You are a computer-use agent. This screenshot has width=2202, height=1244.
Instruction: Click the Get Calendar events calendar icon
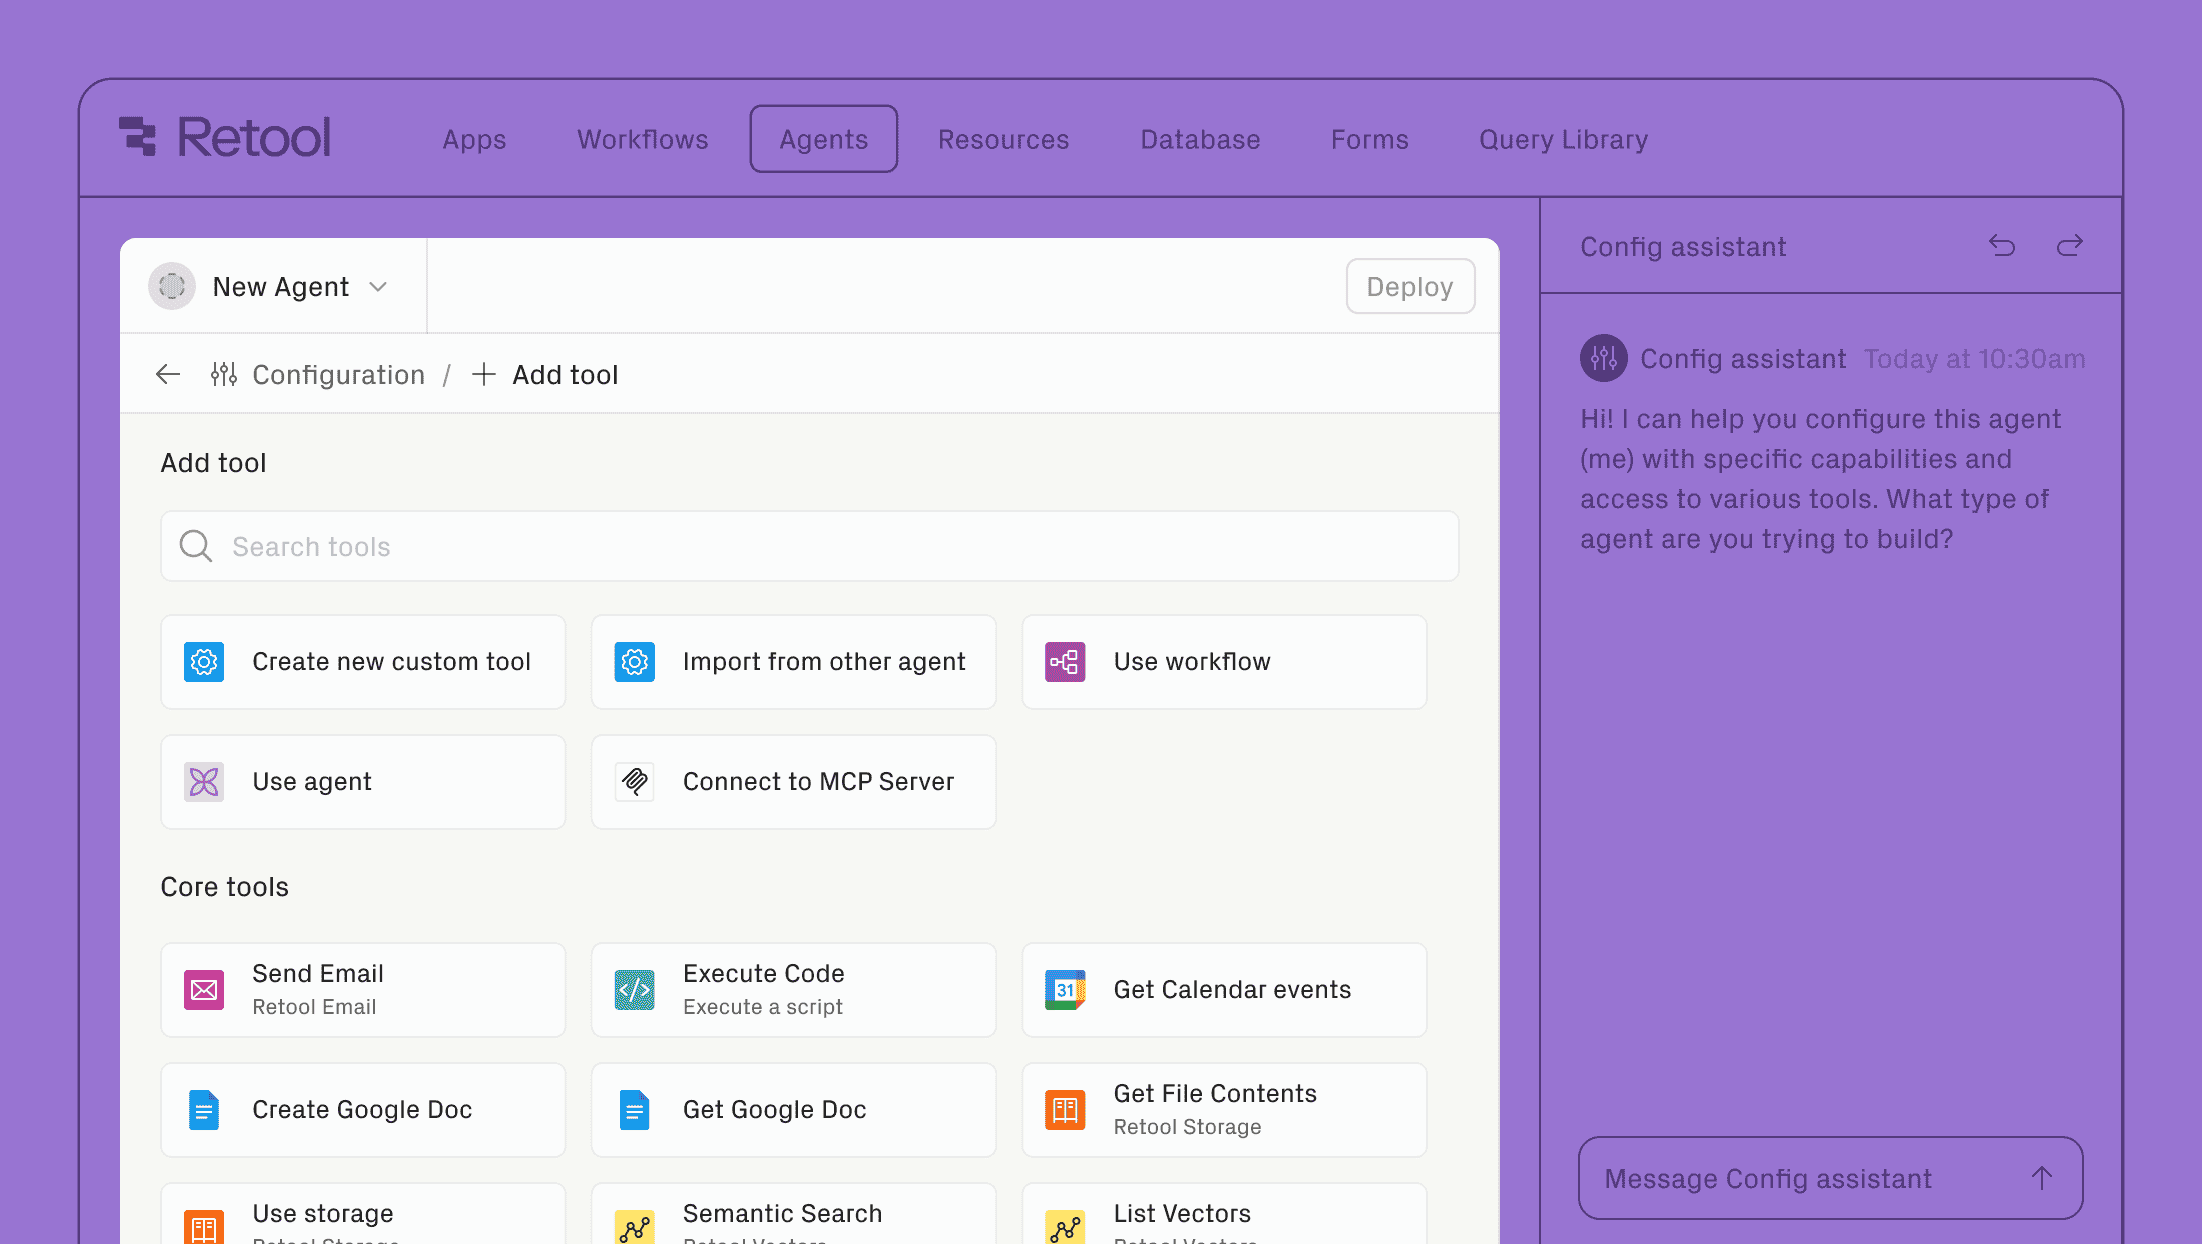tap(1064, 989)
